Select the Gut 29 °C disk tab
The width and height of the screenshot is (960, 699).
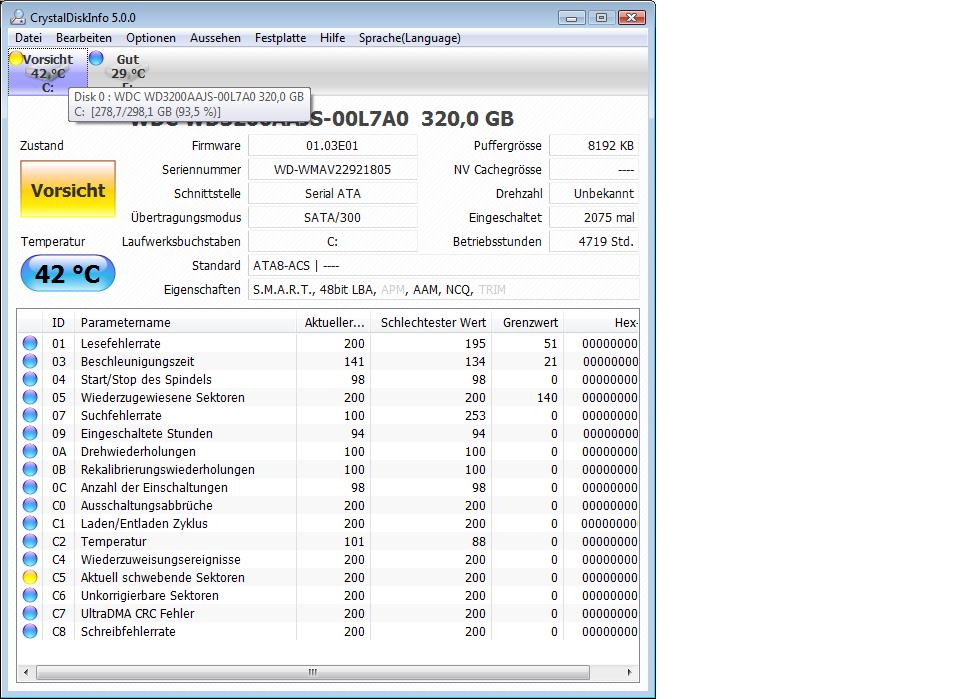127,70
